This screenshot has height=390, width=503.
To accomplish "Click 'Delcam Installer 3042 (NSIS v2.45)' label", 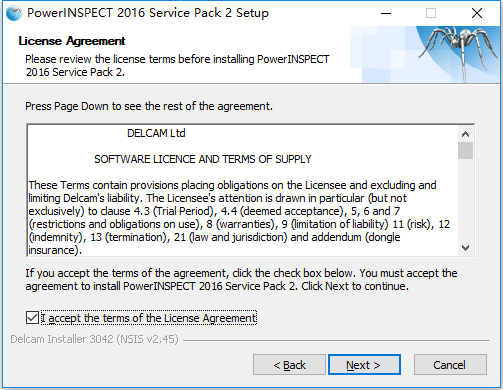I will coord(94,339).
